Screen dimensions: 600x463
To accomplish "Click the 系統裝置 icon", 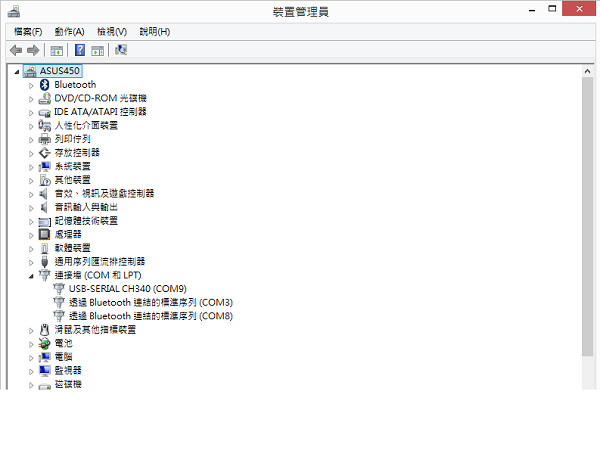I will coord(44,166).
